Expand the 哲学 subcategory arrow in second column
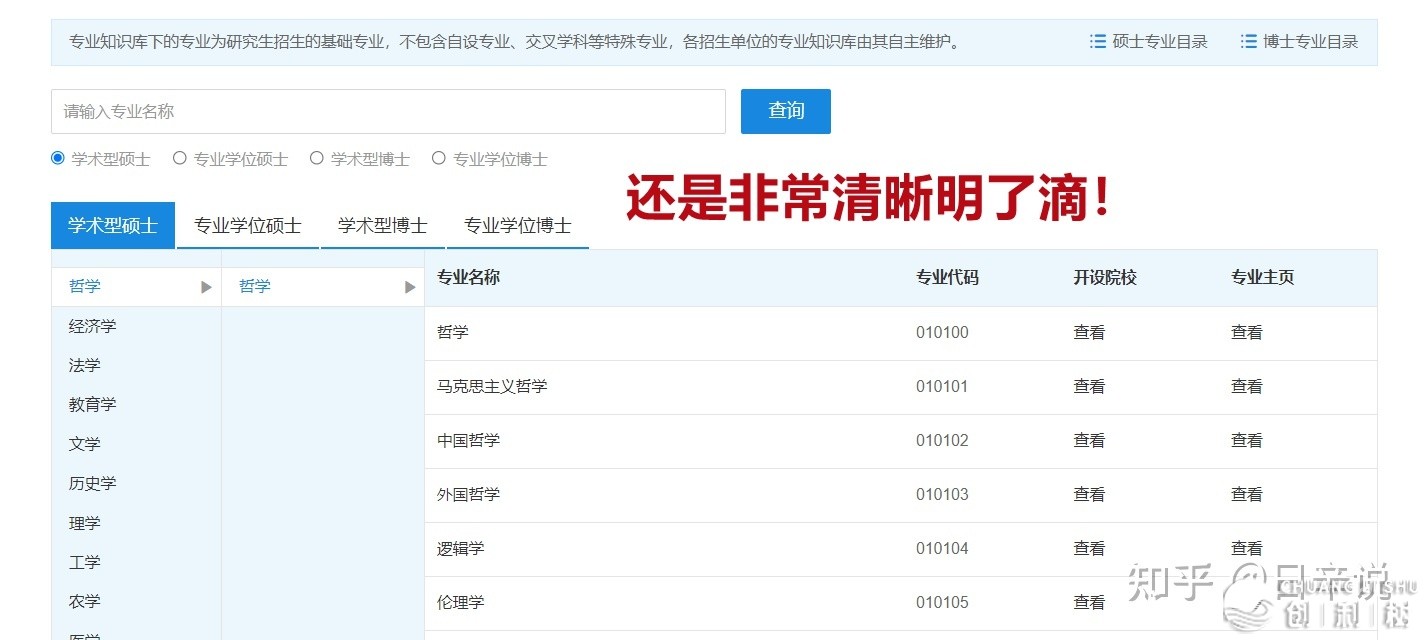 coord(410,287)
